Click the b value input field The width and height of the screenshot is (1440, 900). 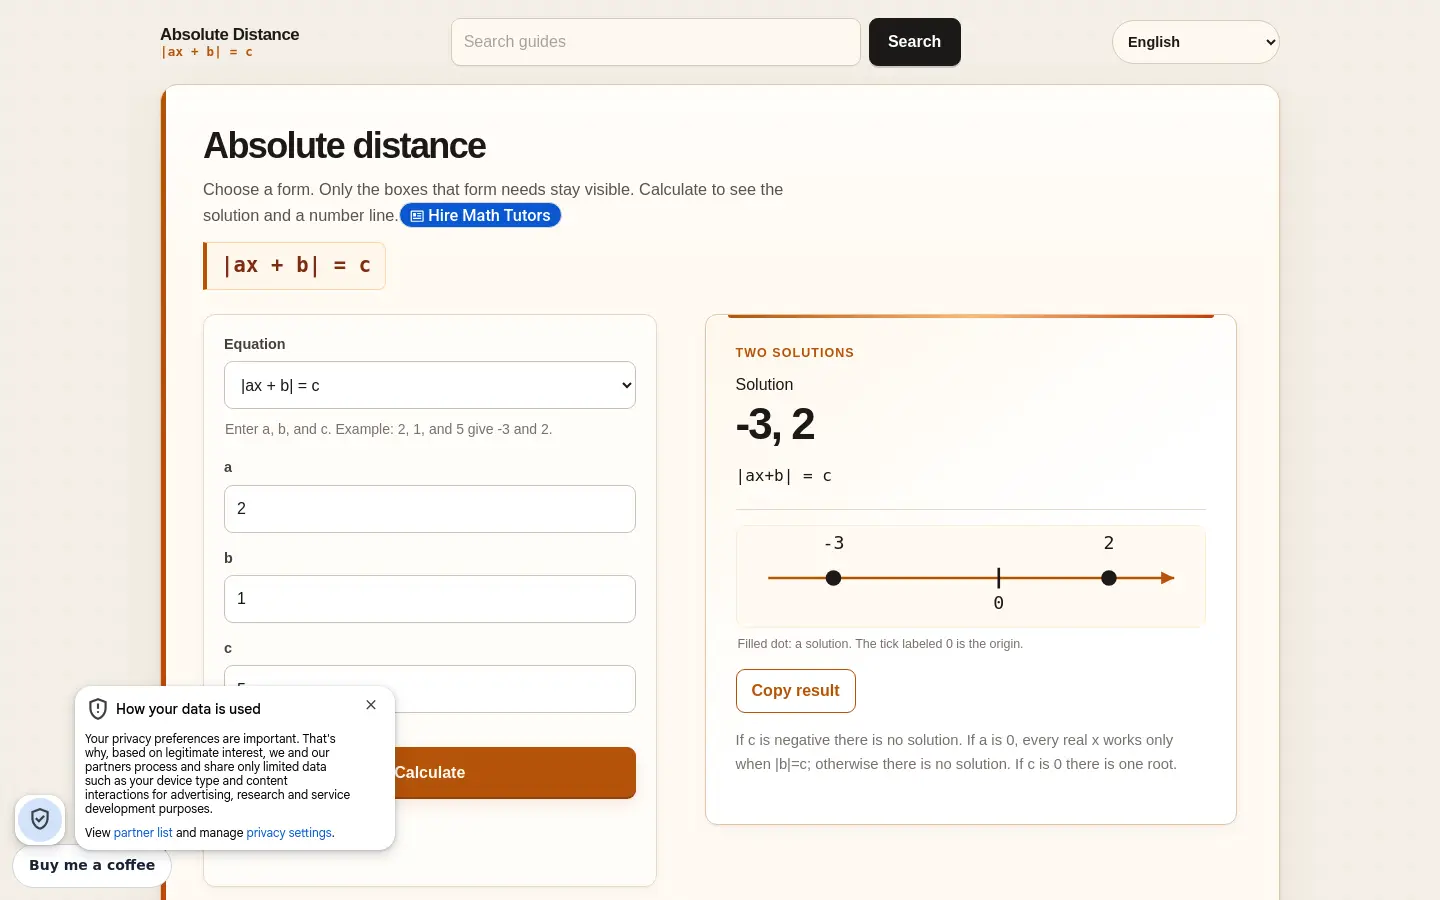pyautogui.click(x=430, y=599)
